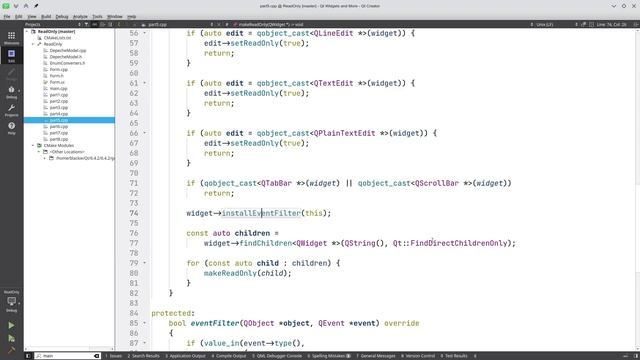Close the part5.cpp document
640x360 pixels.
pos(219,24)
